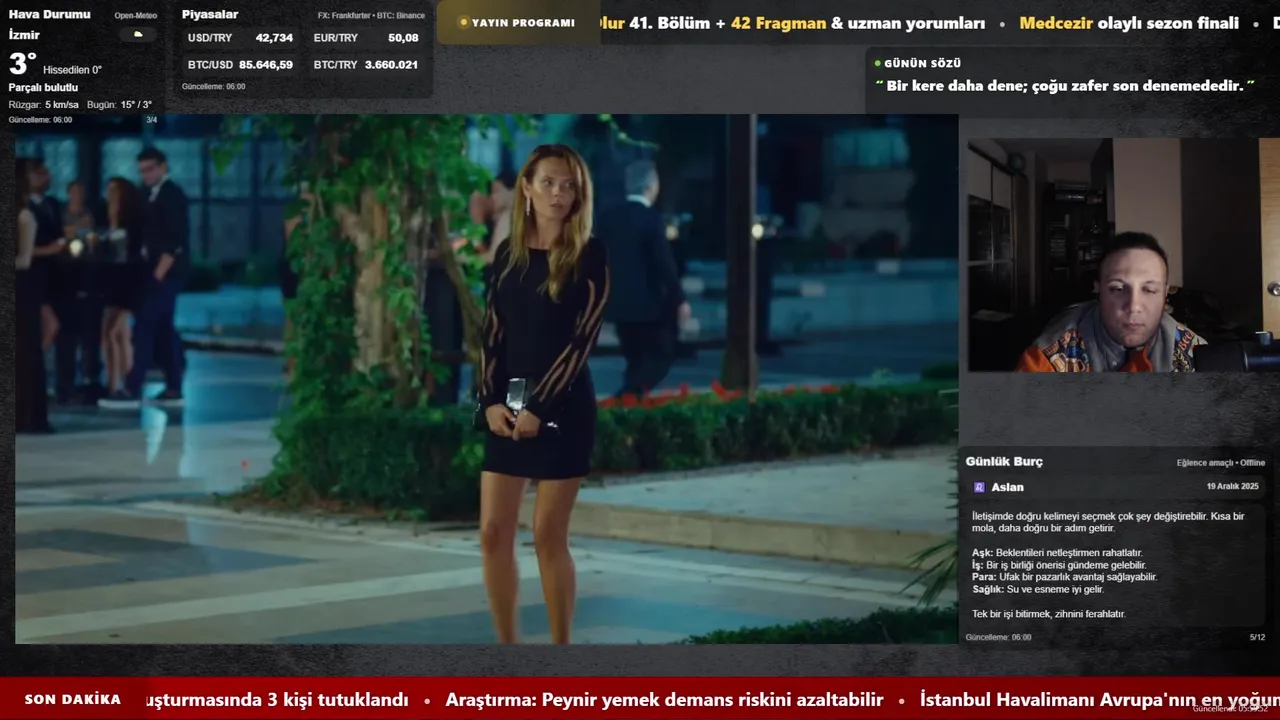Click the weather widget 3/4 page counter
The image size is (1280, 720).
pyautogui.click(x=152, y=120)
